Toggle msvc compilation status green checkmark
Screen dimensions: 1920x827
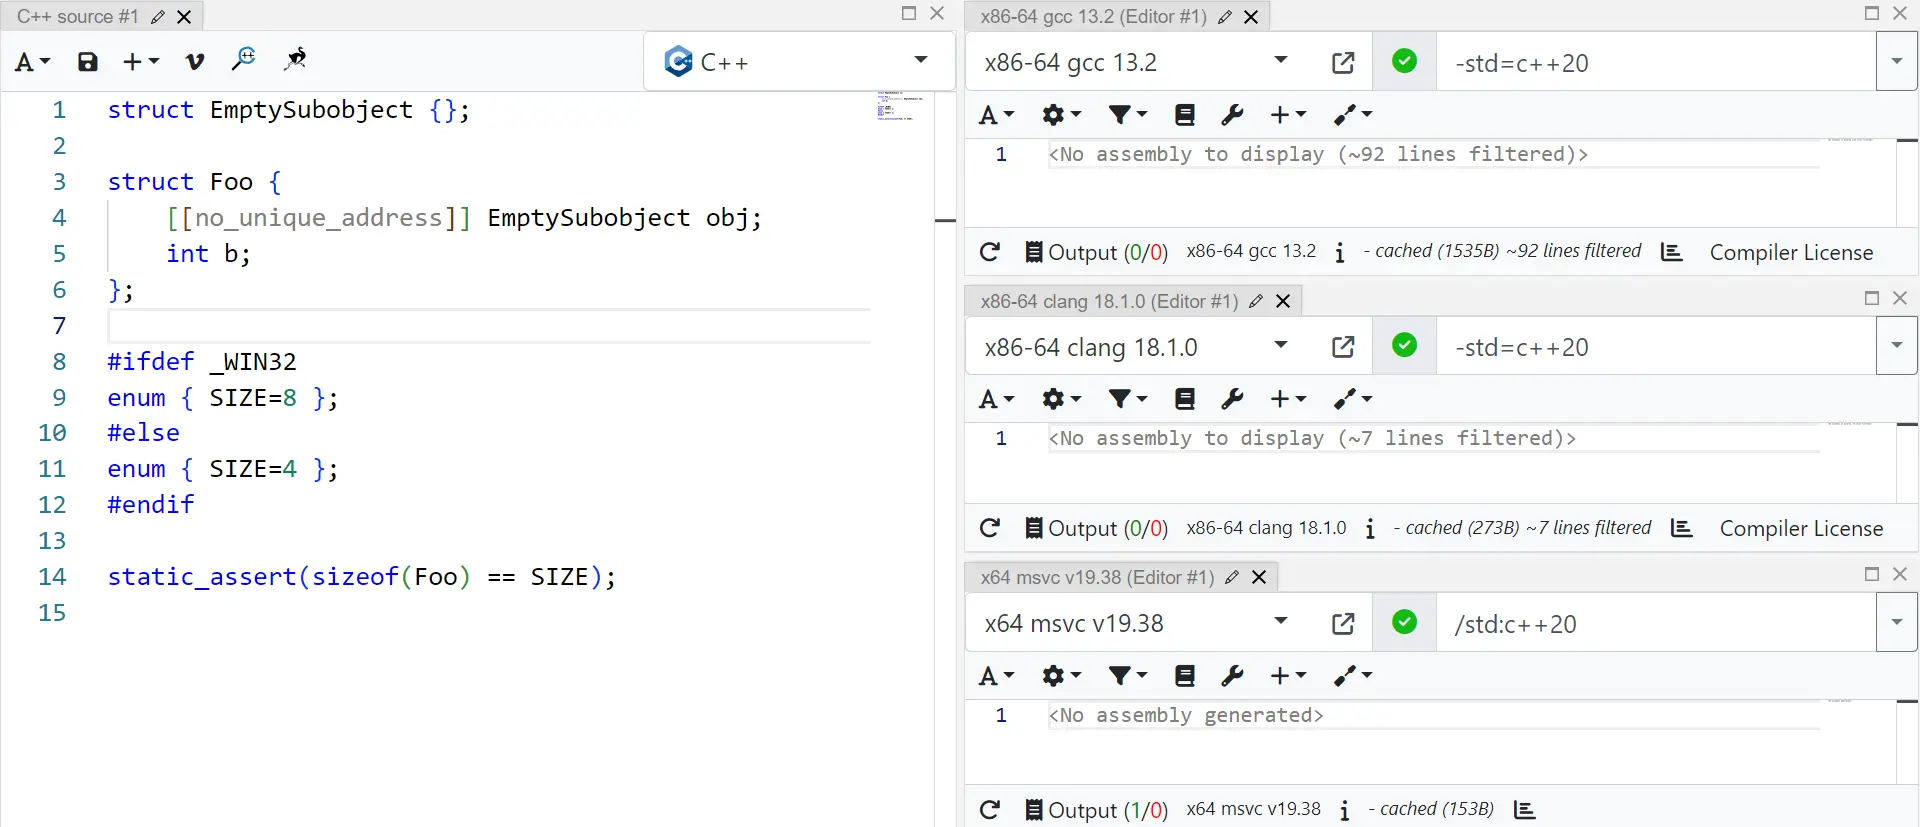point(1404,623)
